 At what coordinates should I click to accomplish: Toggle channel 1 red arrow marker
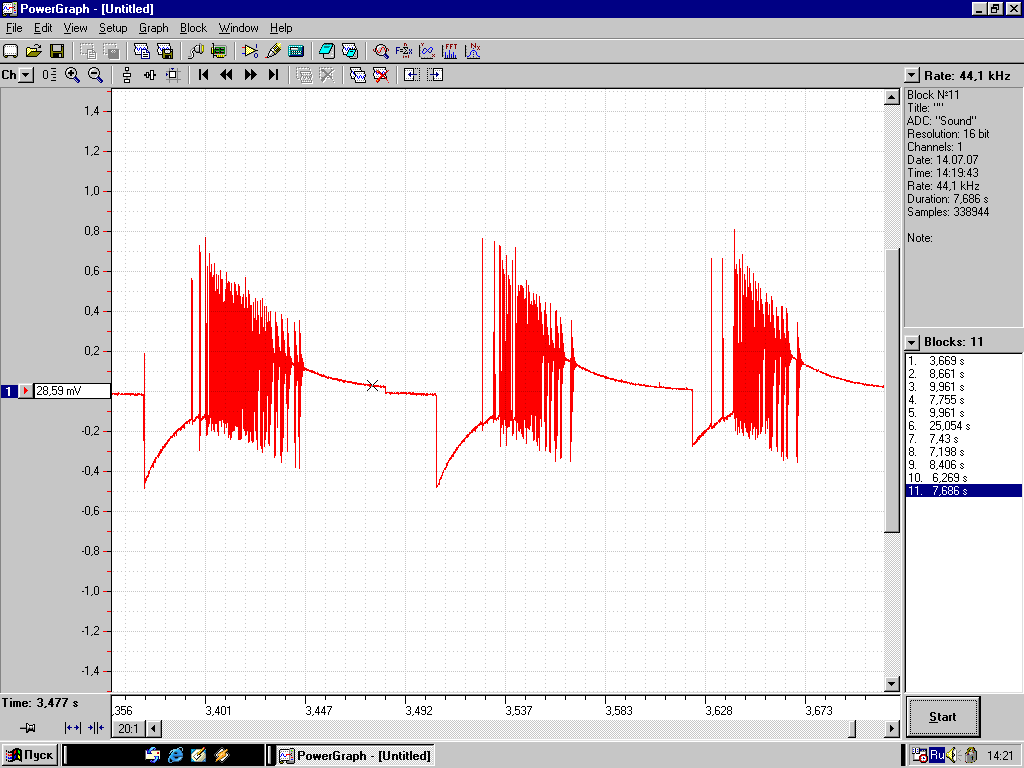tap(25, 391)
